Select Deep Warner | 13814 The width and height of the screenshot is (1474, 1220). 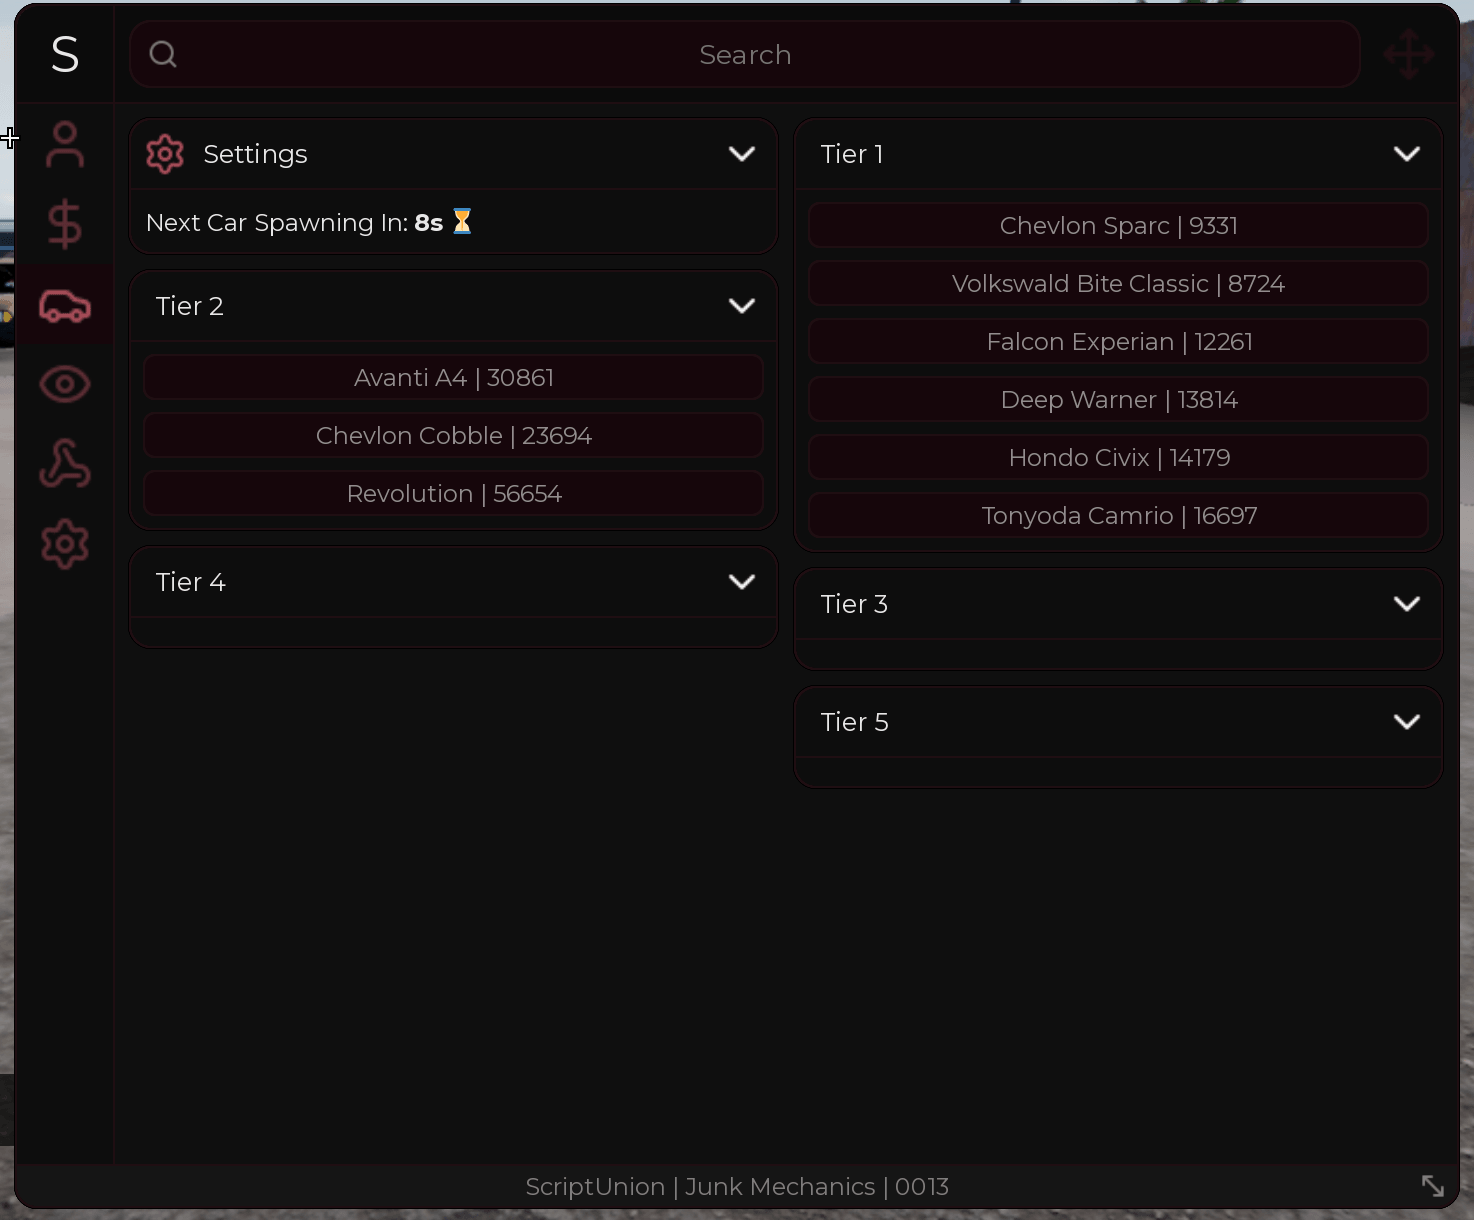[x=1118, y=400]
